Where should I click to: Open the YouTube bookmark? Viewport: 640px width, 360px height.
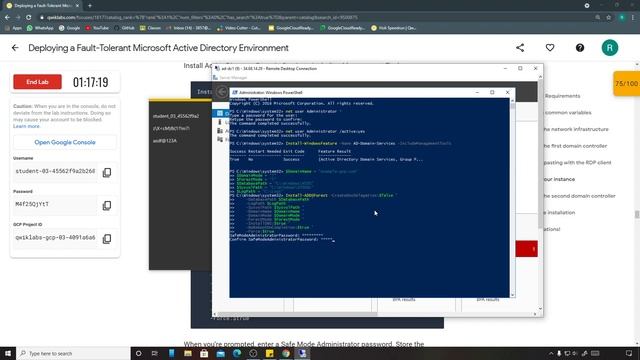[97, 28]
